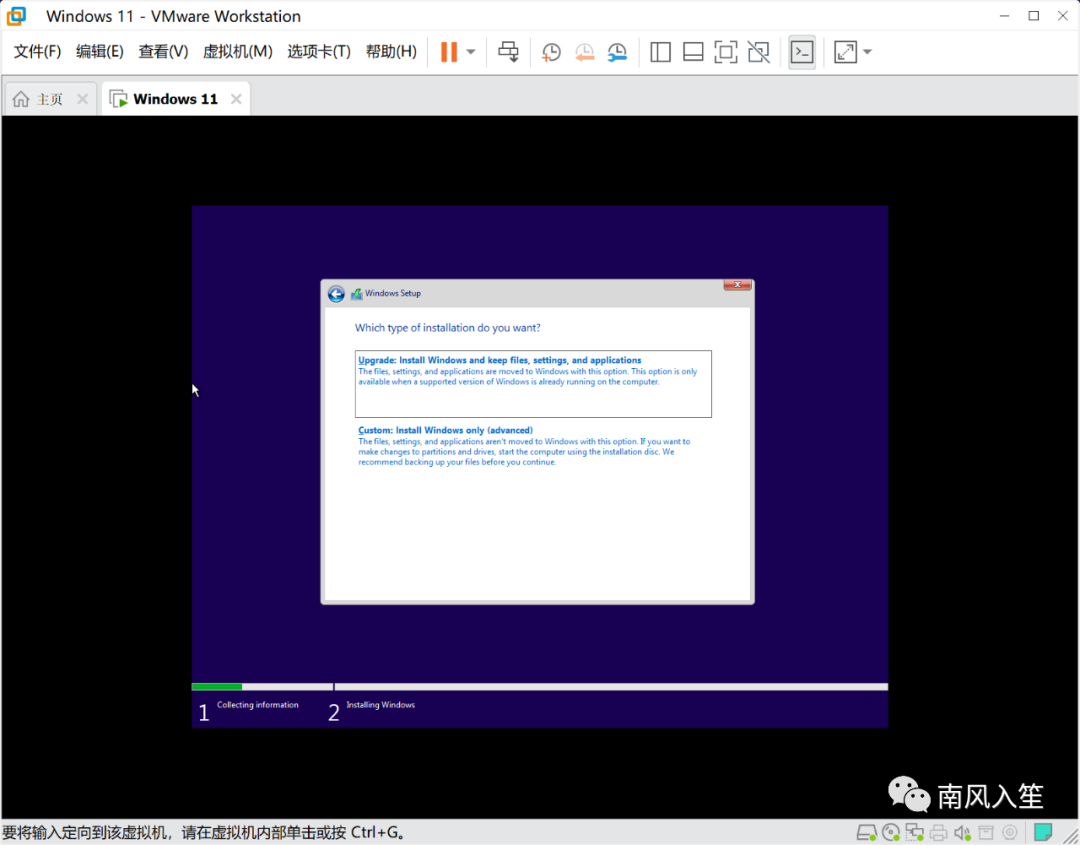Open the 查看(V) menu
Image resolution: width=1080 pixels, height=845 pixels.
(163, 52)
